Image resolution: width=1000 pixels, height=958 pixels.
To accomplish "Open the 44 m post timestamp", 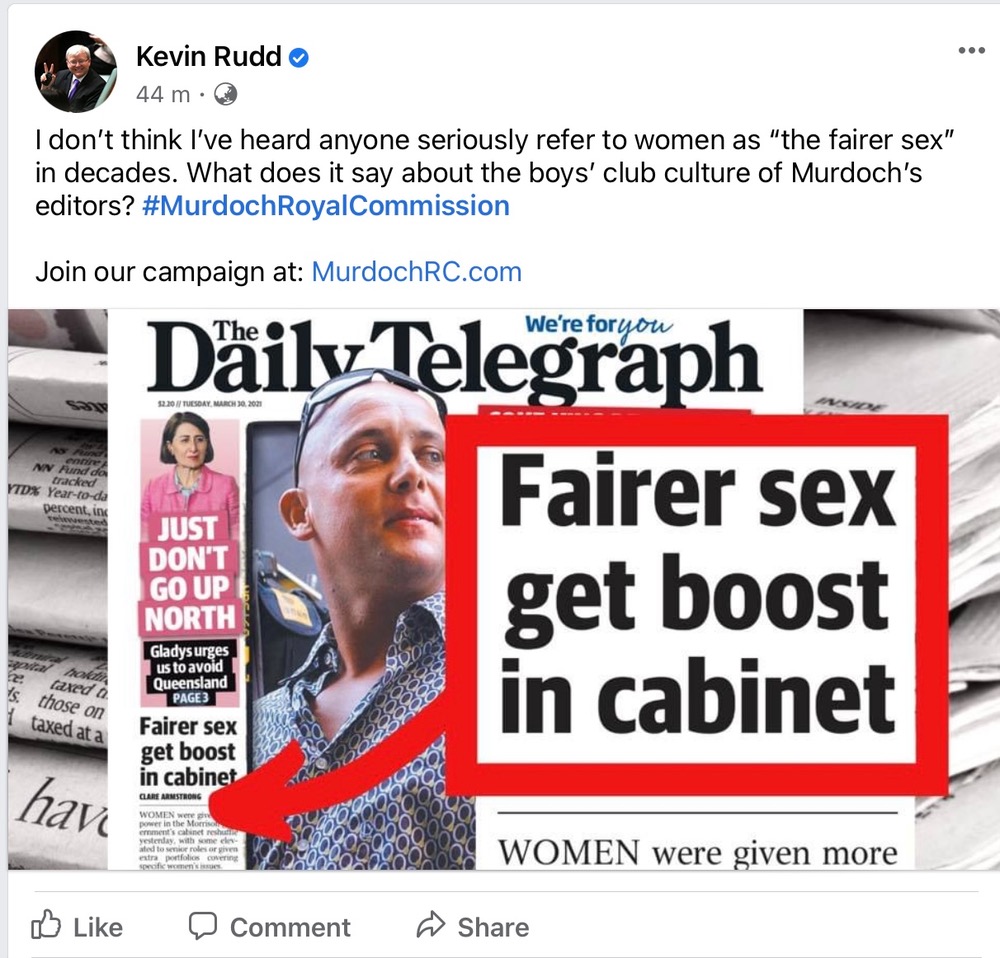I will tap(163, 94).
